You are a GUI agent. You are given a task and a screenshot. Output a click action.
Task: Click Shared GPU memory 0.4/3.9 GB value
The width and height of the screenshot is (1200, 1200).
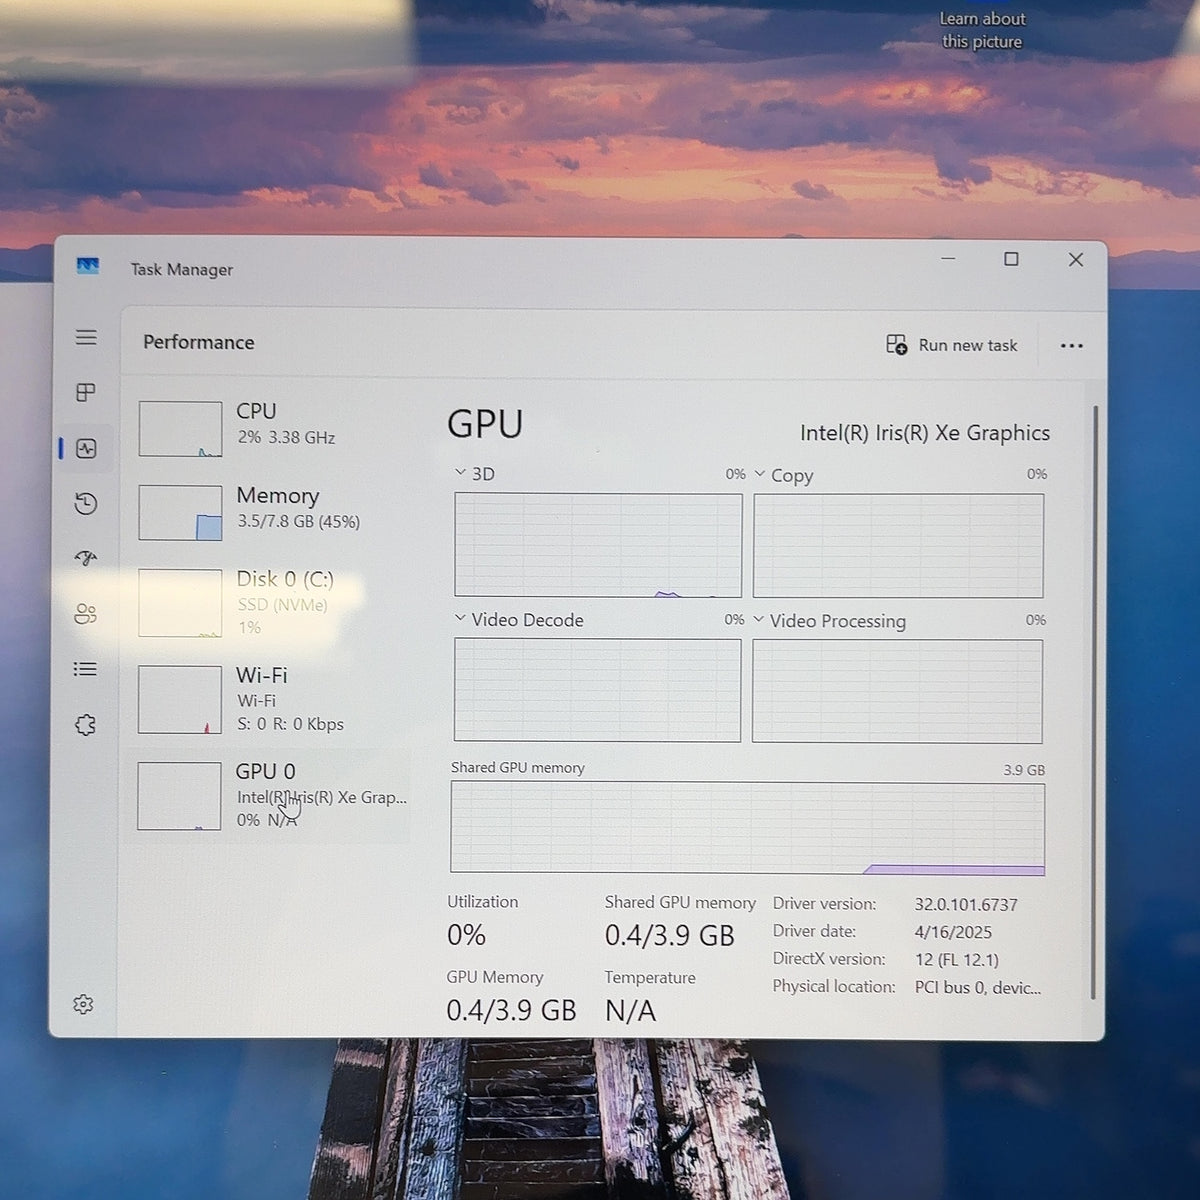click(669, 936)
